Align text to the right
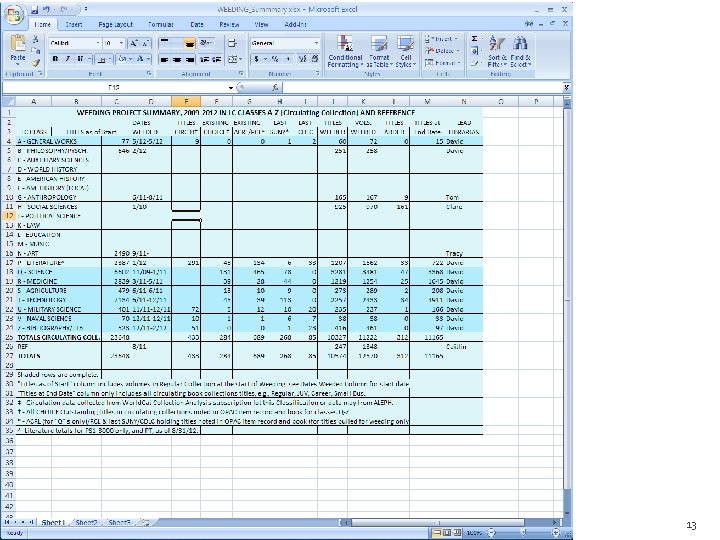Screen dimensions: 720x540 click(189, 60)
